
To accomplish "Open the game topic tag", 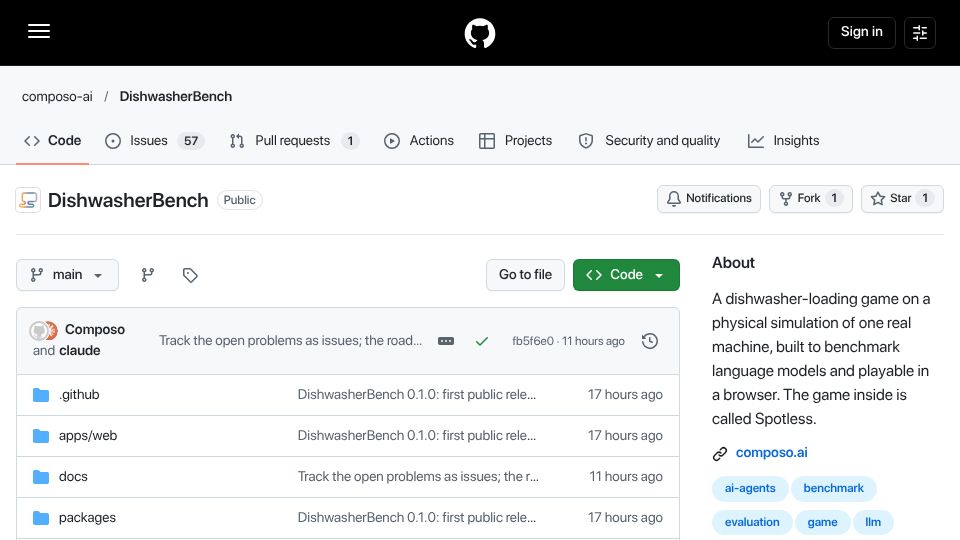I will tap(822, 522).
